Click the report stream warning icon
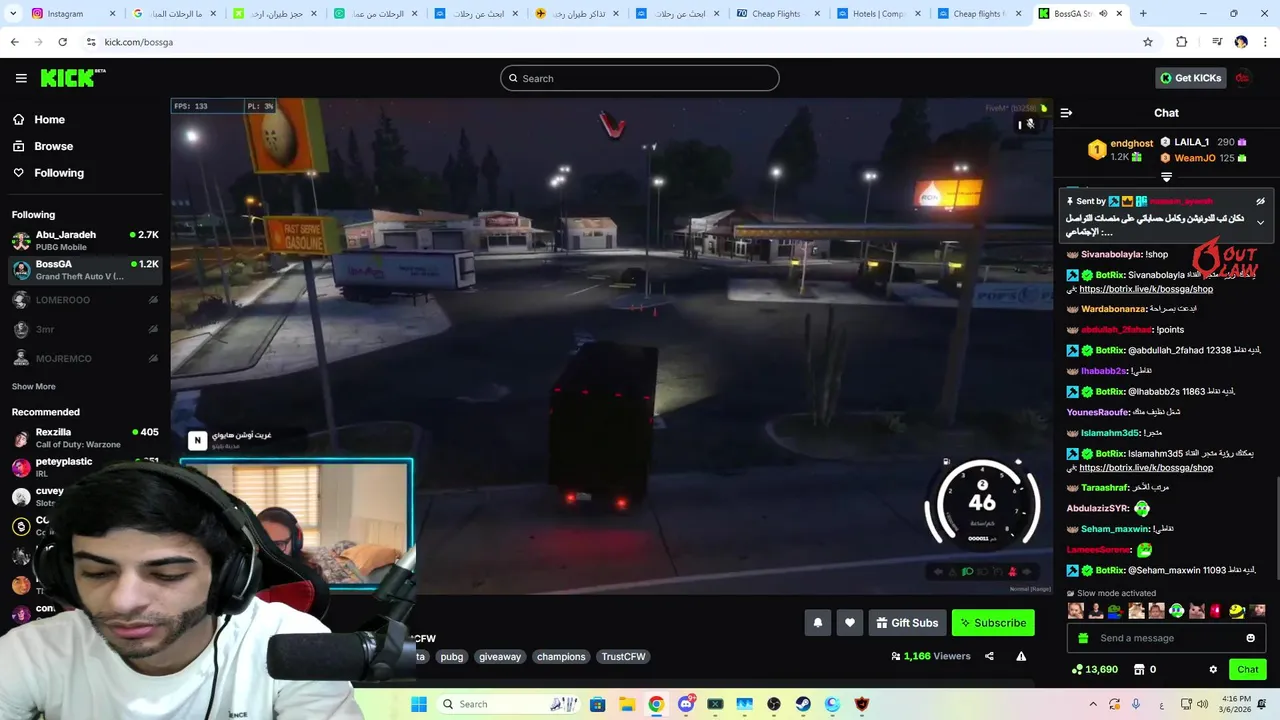Image resolution: width=1280 pixels, height=720 pixels. pyautogui.click(x=1021, y=656)
